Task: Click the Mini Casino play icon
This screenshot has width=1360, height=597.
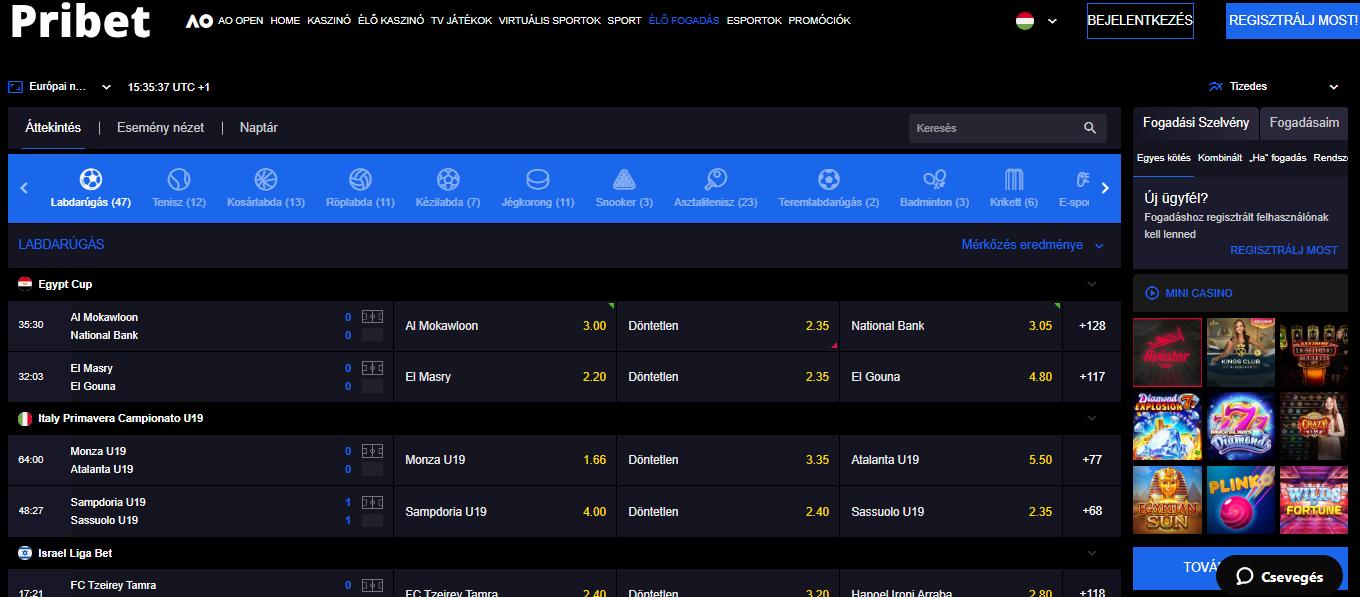Action: 1152,293
